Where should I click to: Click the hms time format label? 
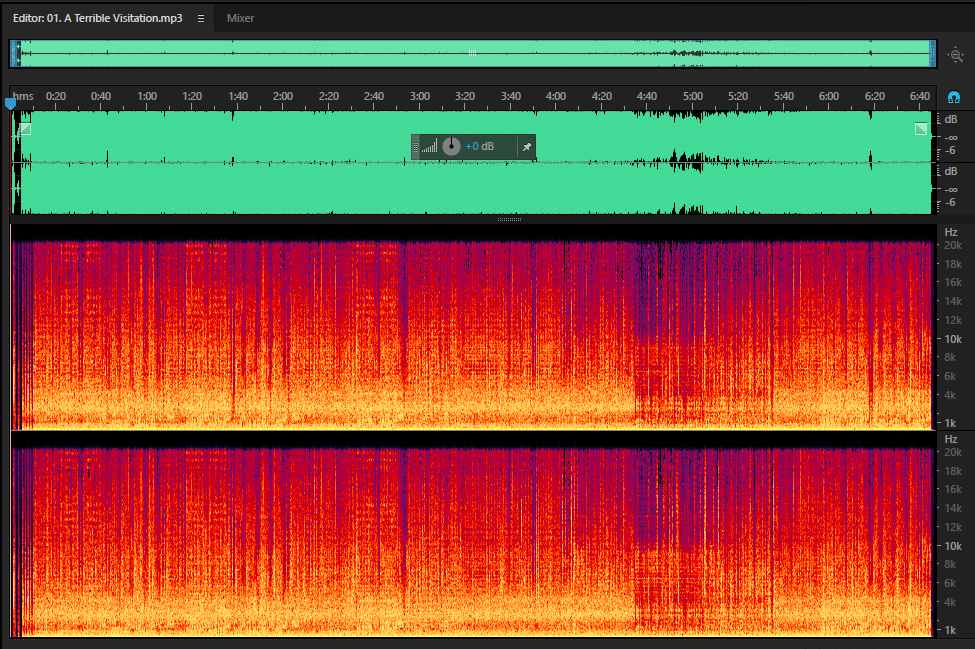[x=23, y=96]
